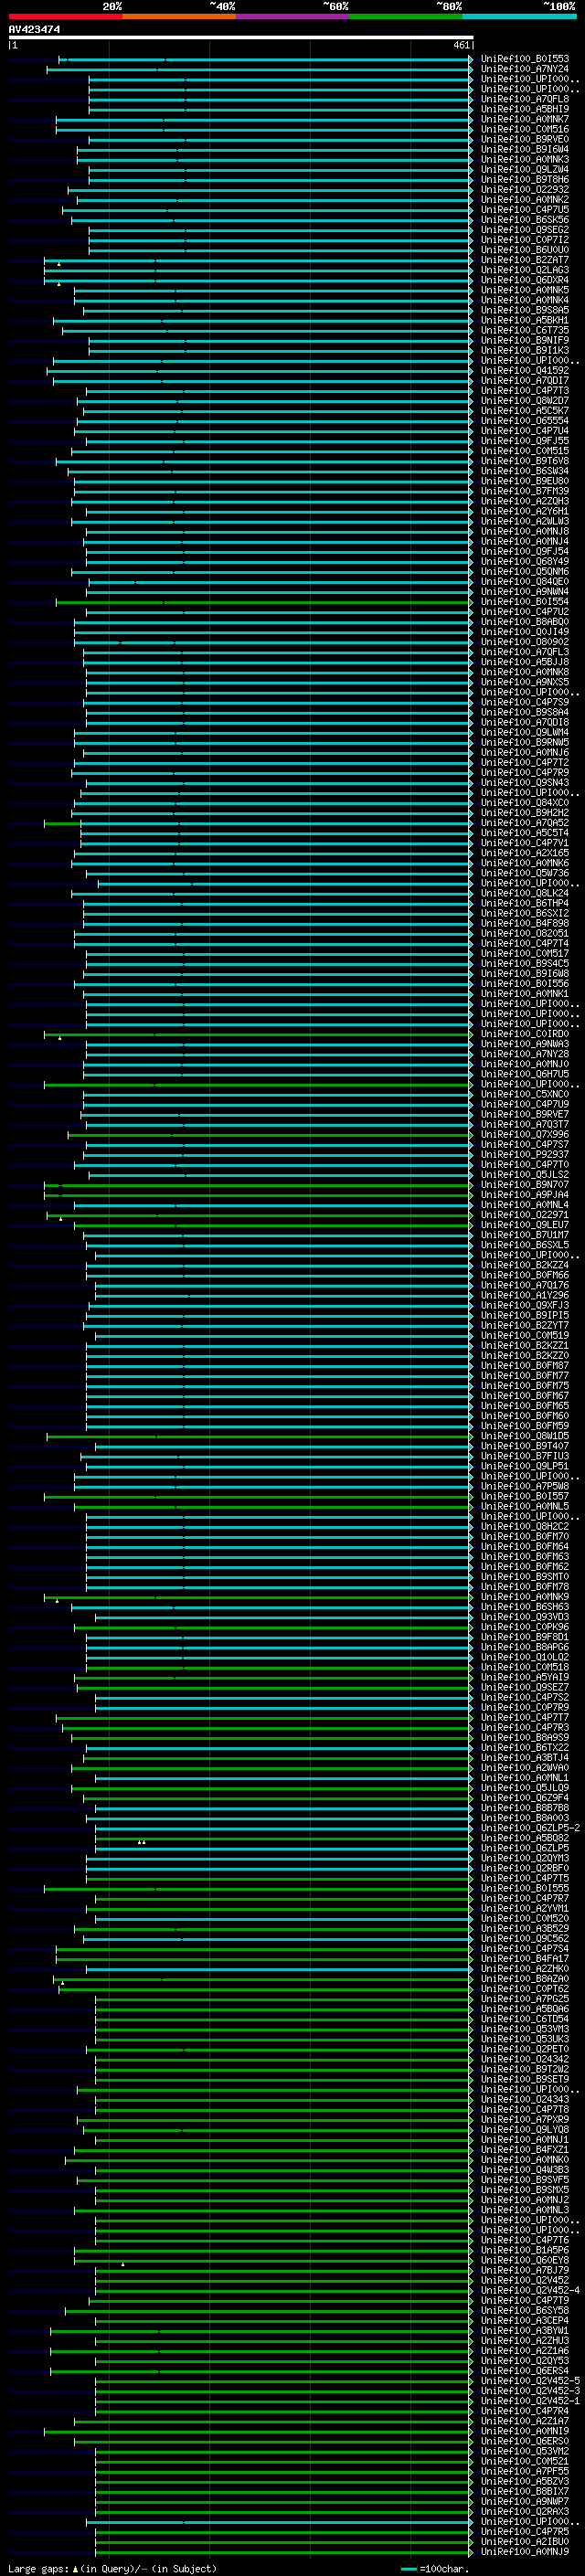
Task: Click the green ~80% identity legend bar
Action: (406, 16)
